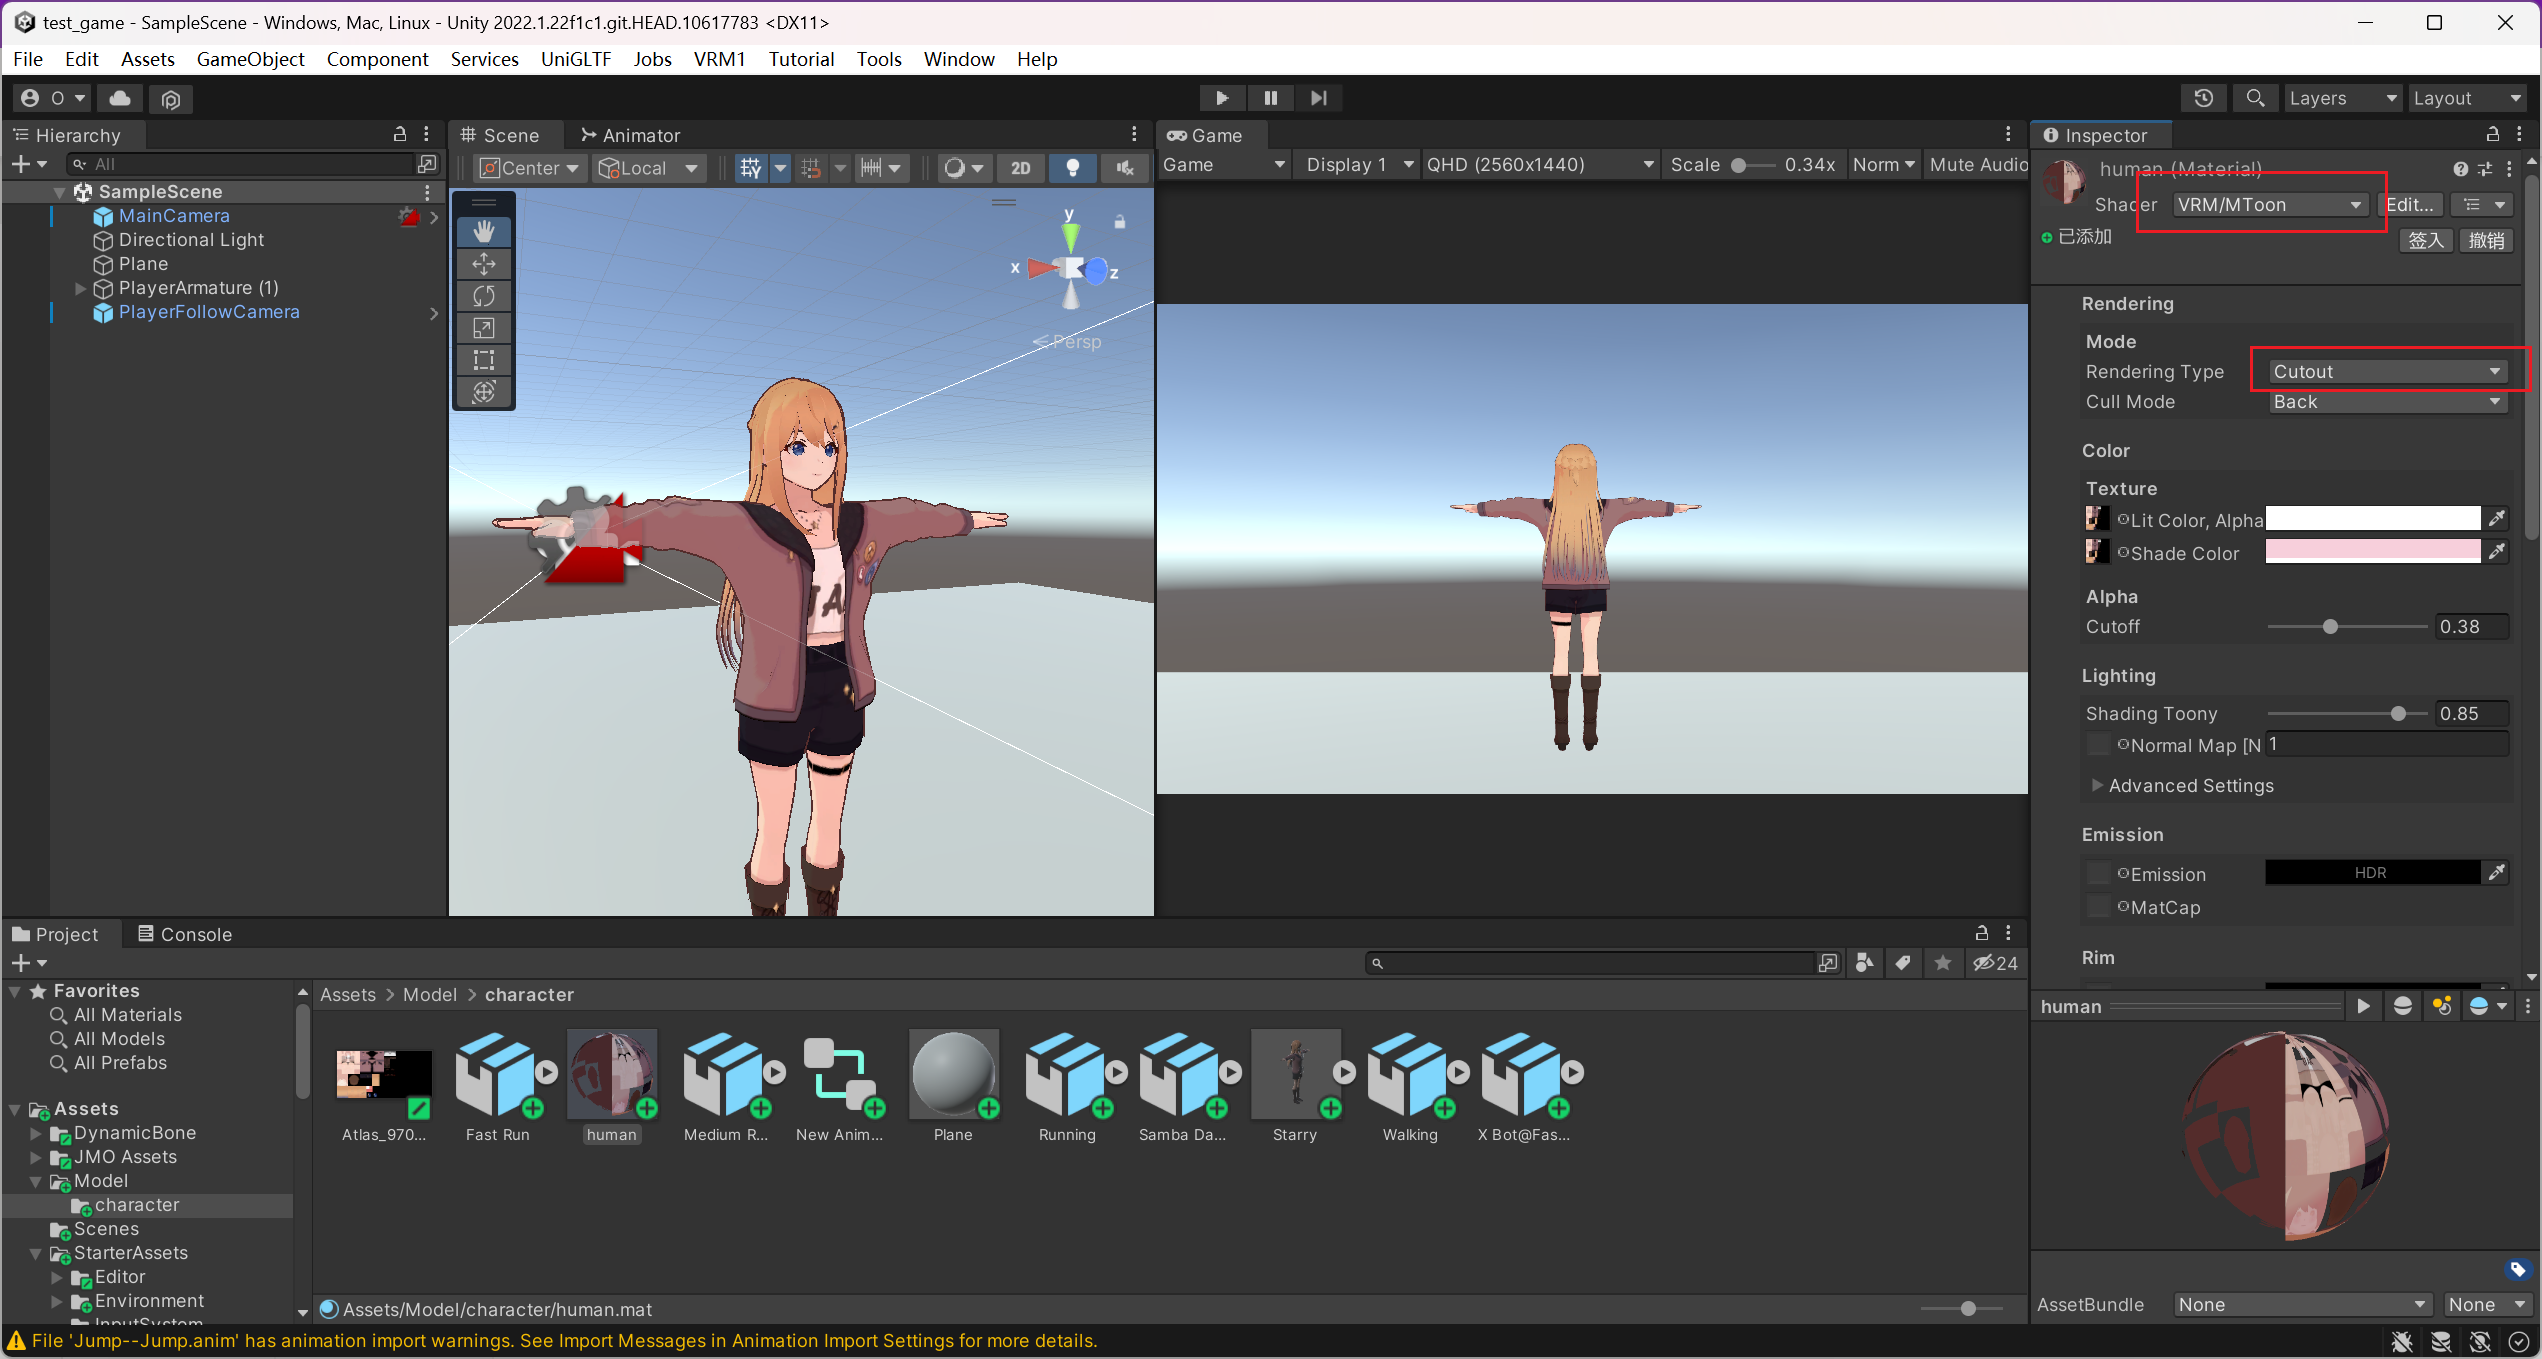
Task: Expand PlayerArmature in the Hierarchy
Action: [x=80, y=288]
